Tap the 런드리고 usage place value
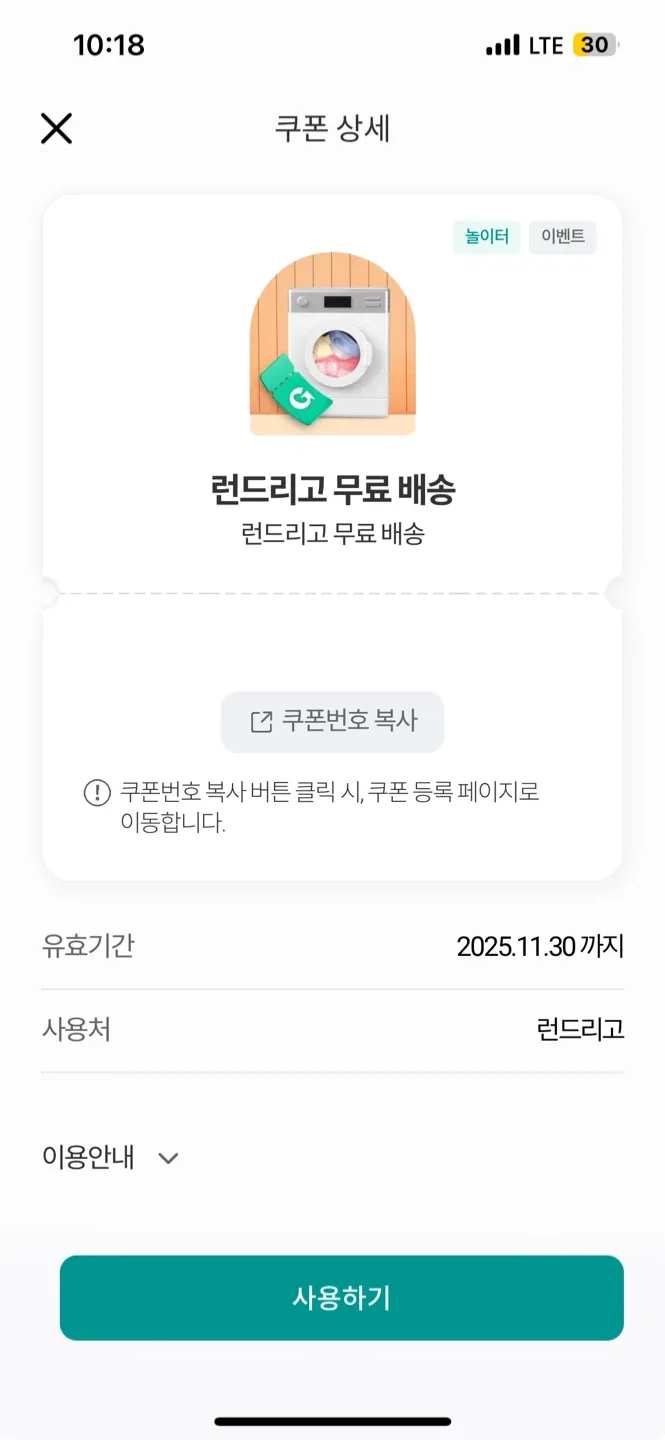Screen dimensions: 665x1440 pyautogui.click(x=580, y=1029)
